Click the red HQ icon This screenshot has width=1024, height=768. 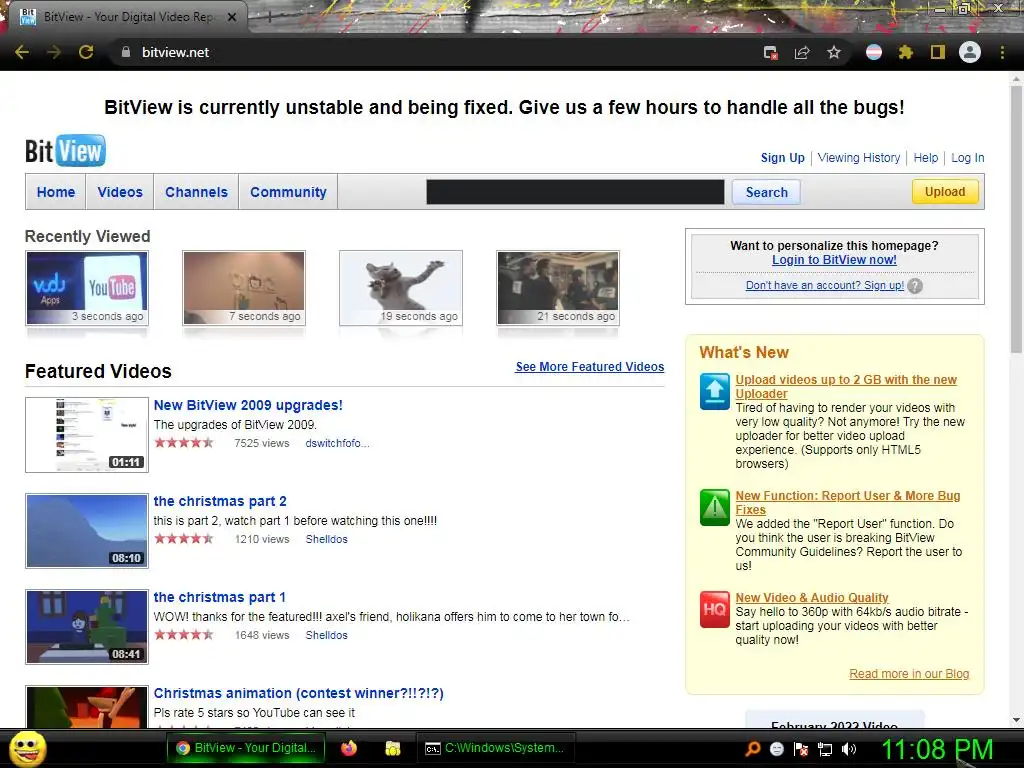pyautogui.click(x=714, y=609)
